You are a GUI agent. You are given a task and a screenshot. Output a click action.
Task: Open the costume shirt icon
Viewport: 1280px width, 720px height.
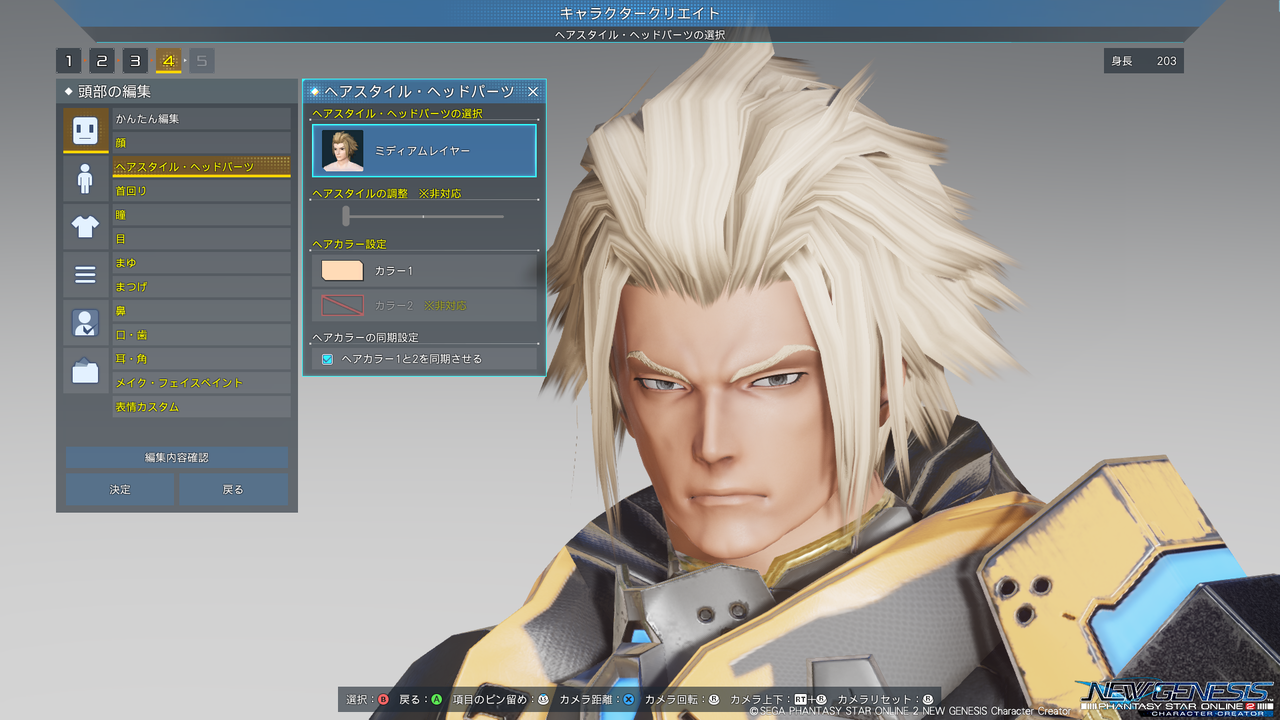click(x=85, y=226)
